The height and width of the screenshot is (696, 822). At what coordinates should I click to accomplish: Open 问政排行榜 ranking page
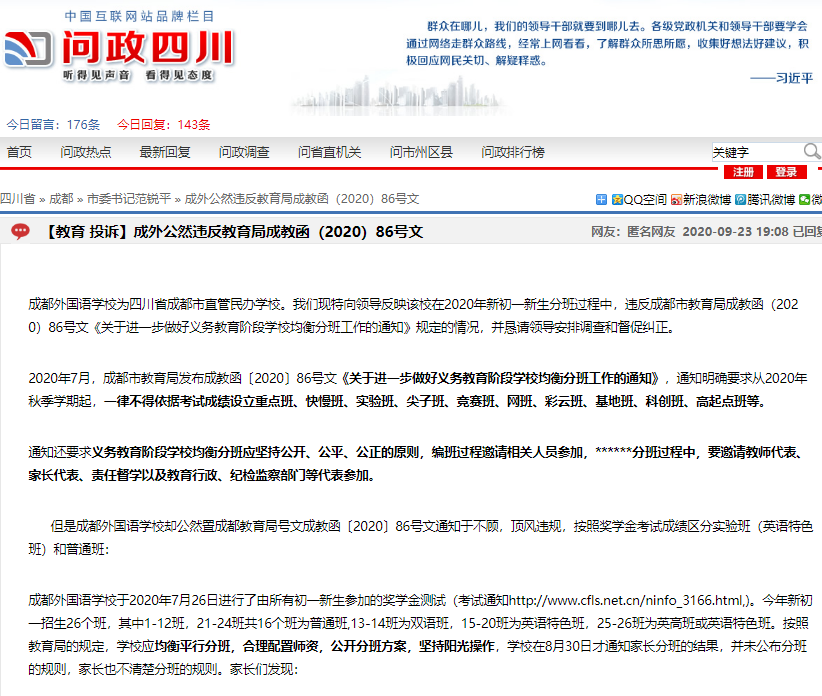513,152
